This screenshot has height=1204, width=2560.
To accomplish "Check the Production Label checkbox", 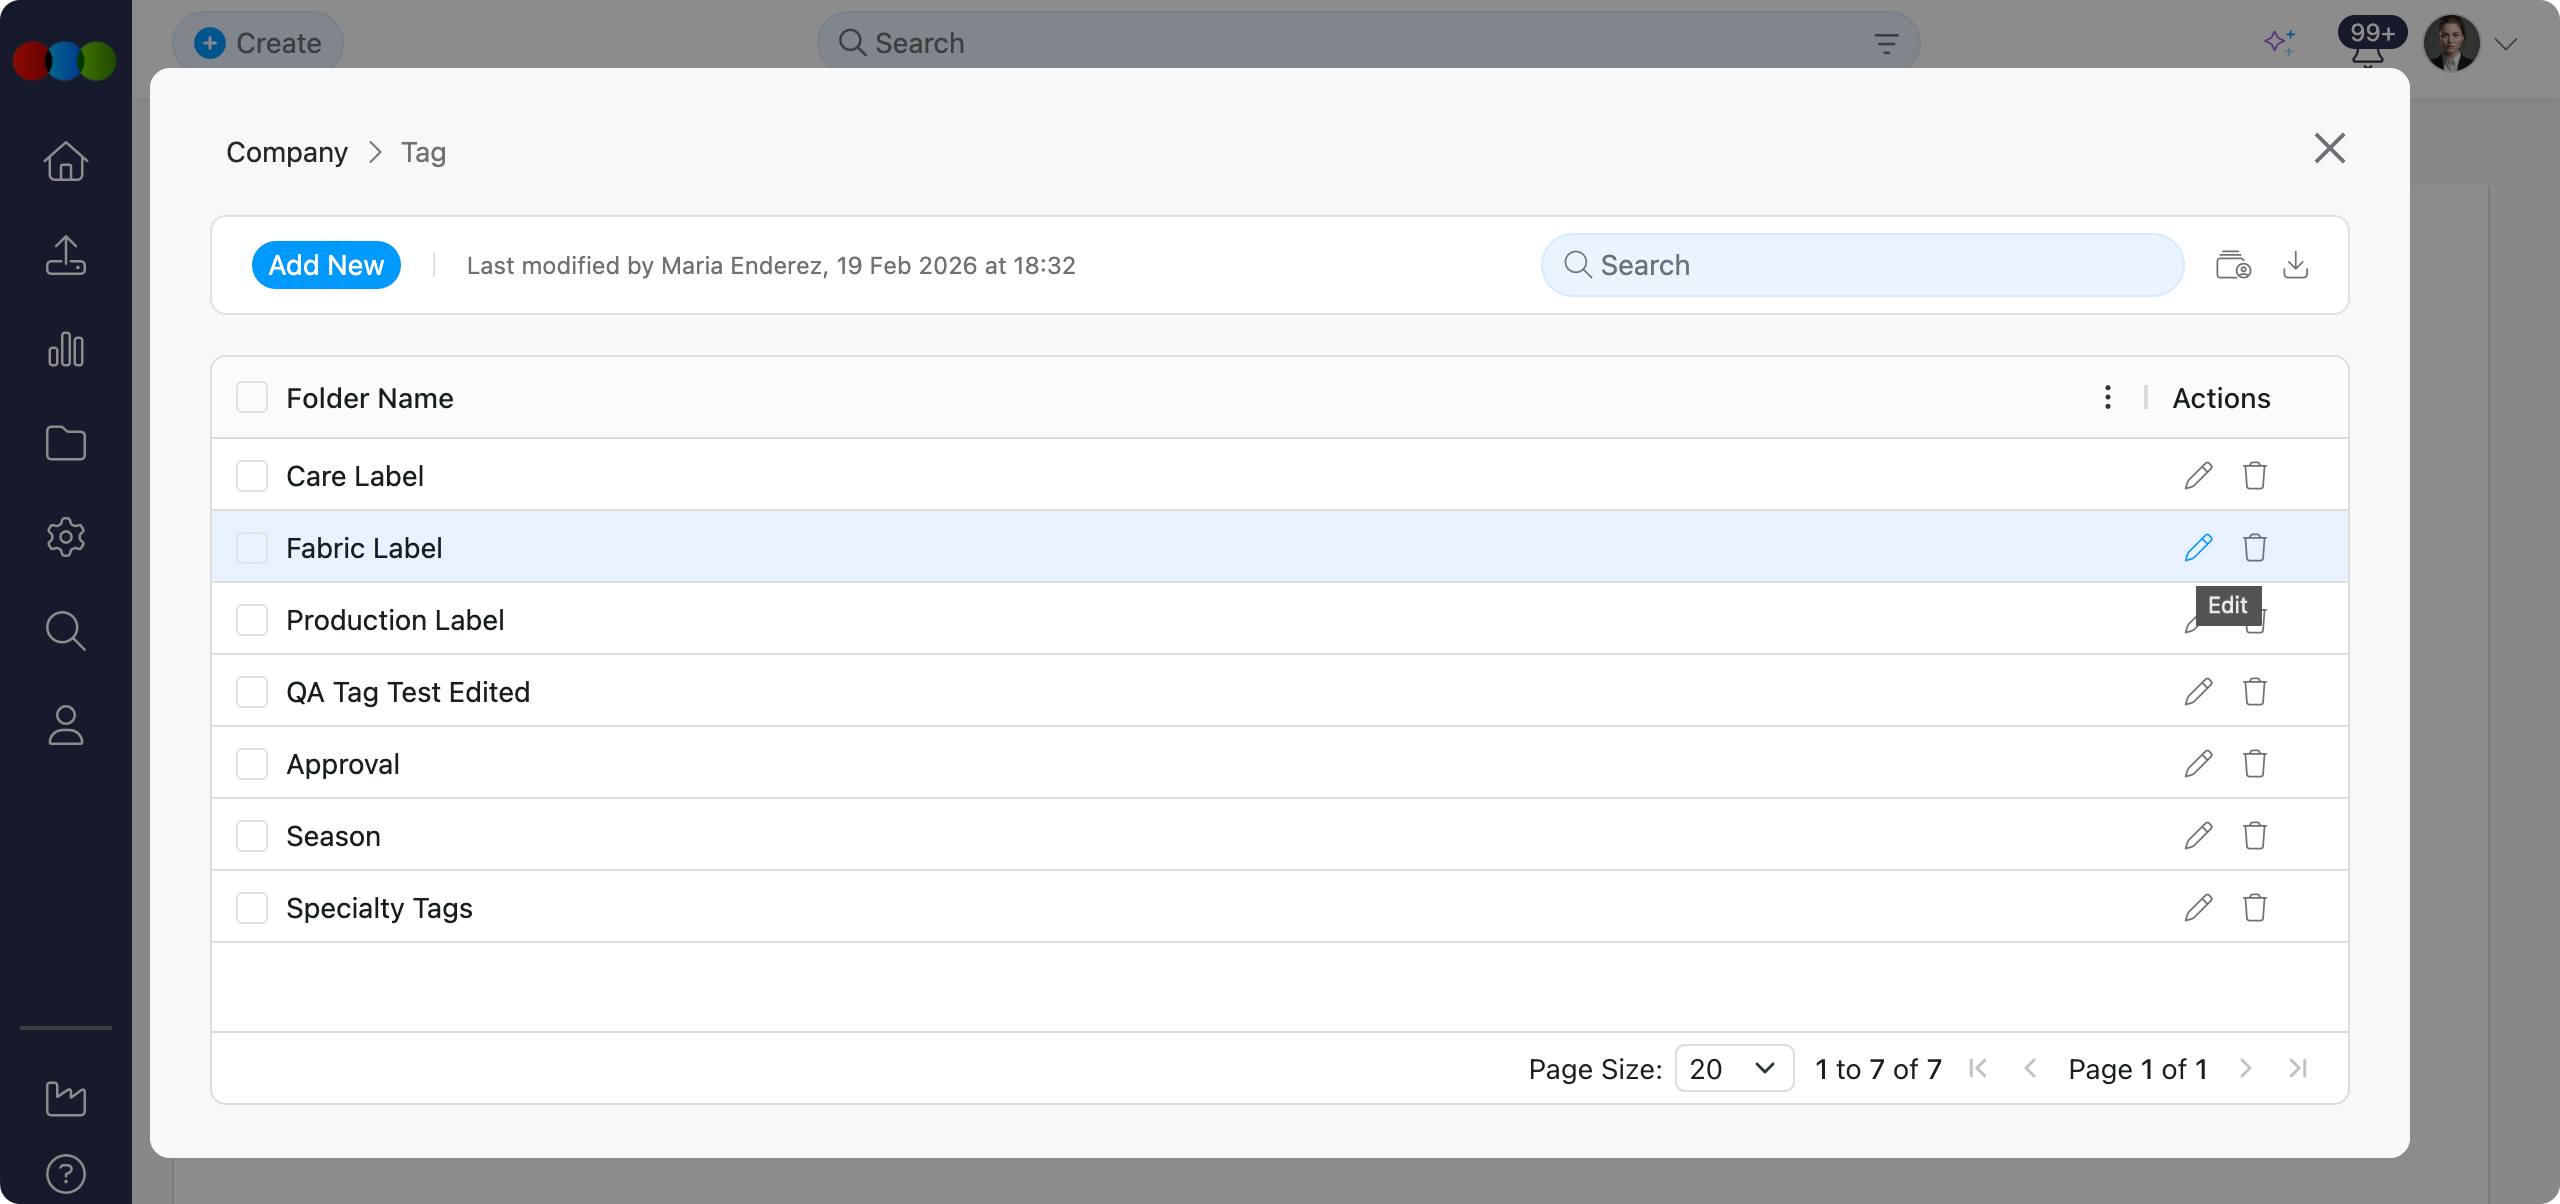I will tap(252, 620).
